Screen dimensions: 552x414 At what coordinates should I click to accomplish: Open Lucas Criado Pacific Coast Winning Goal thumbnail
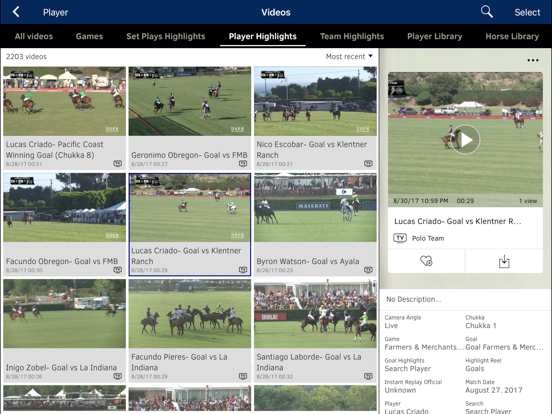(64, 101)
